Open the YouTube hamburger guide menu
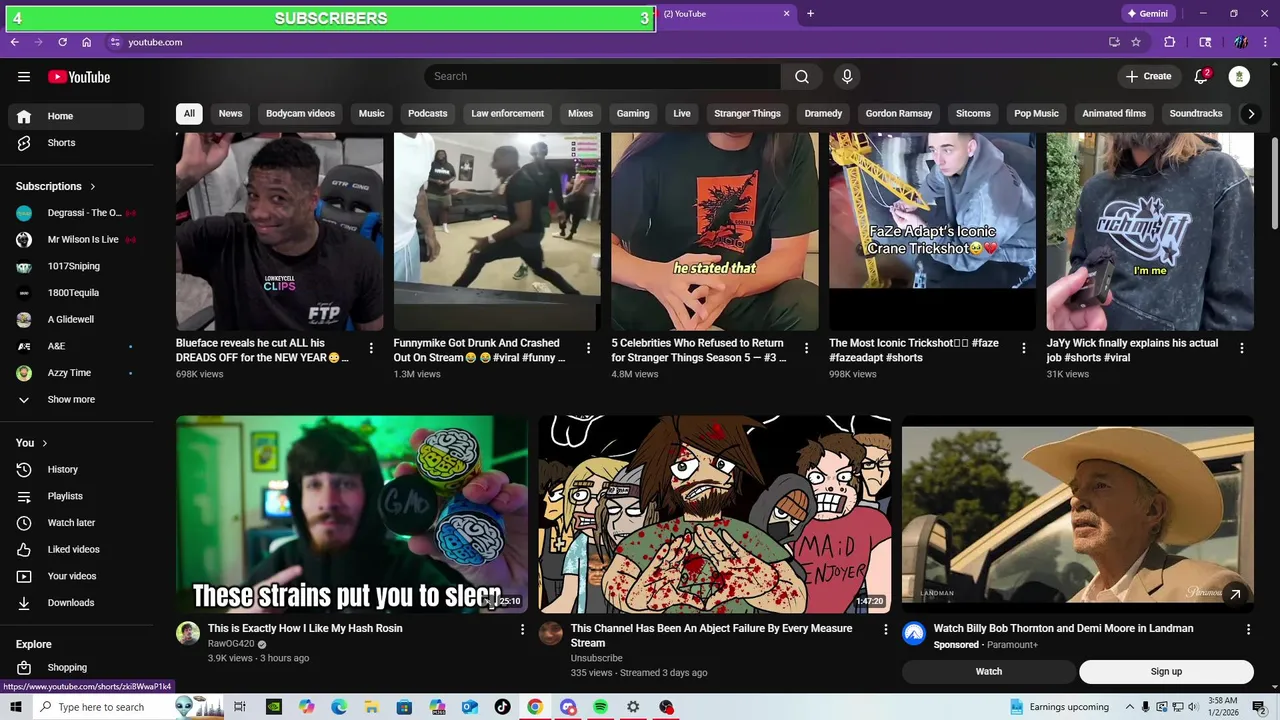This screenshot has height=720, width=1280. click(x=24, y=77)
